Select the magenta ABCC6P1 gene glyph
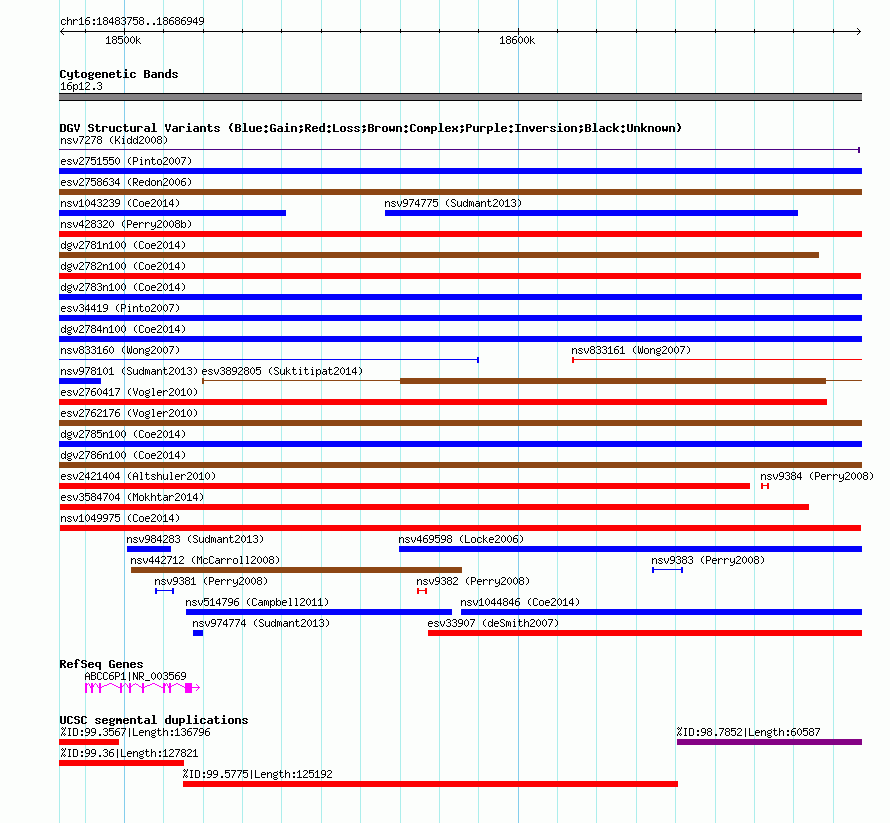Image resolution: width=890 pixels, height=823 pixels. (142, 688)
